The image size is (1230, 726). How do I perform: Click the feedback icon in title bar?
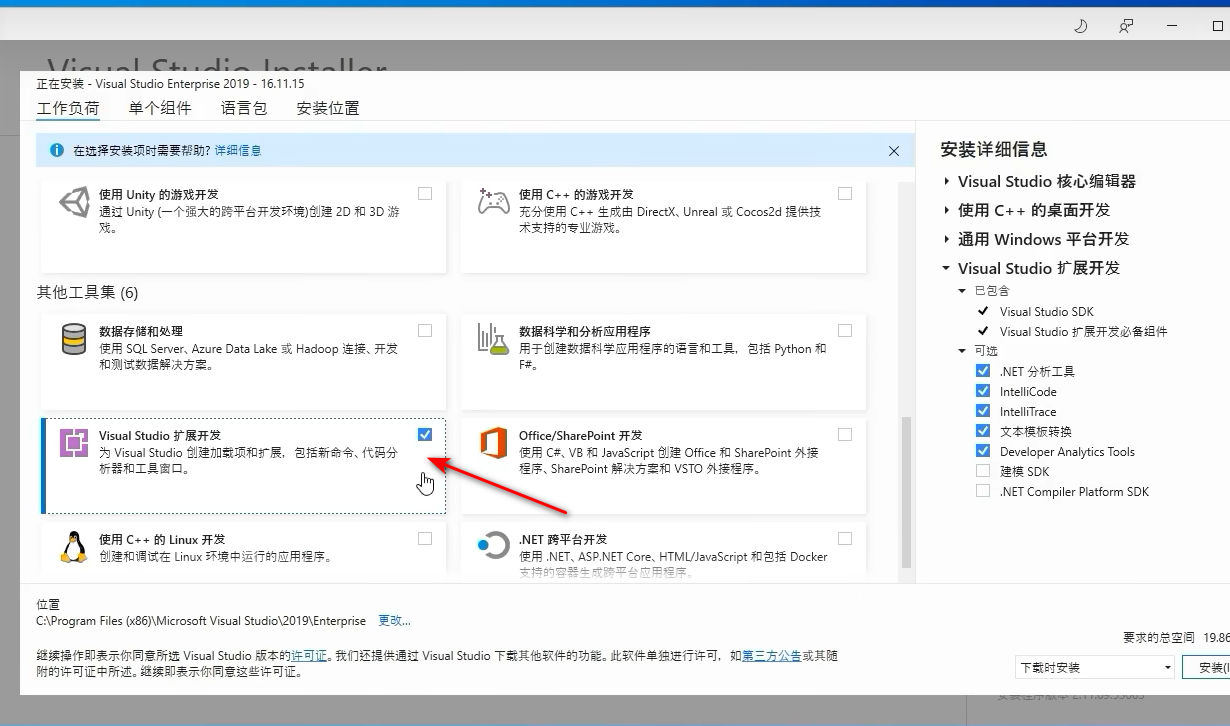[1127, 26]
